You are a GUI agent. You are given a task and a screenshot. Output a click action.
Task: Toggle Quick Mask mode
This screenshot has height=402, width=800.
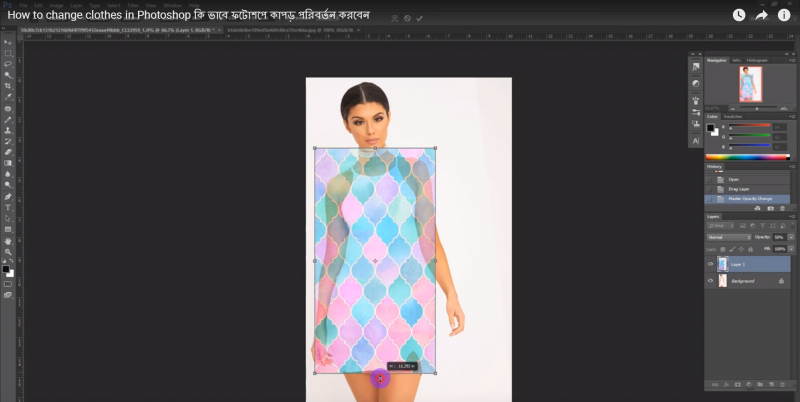click(8, 284)
